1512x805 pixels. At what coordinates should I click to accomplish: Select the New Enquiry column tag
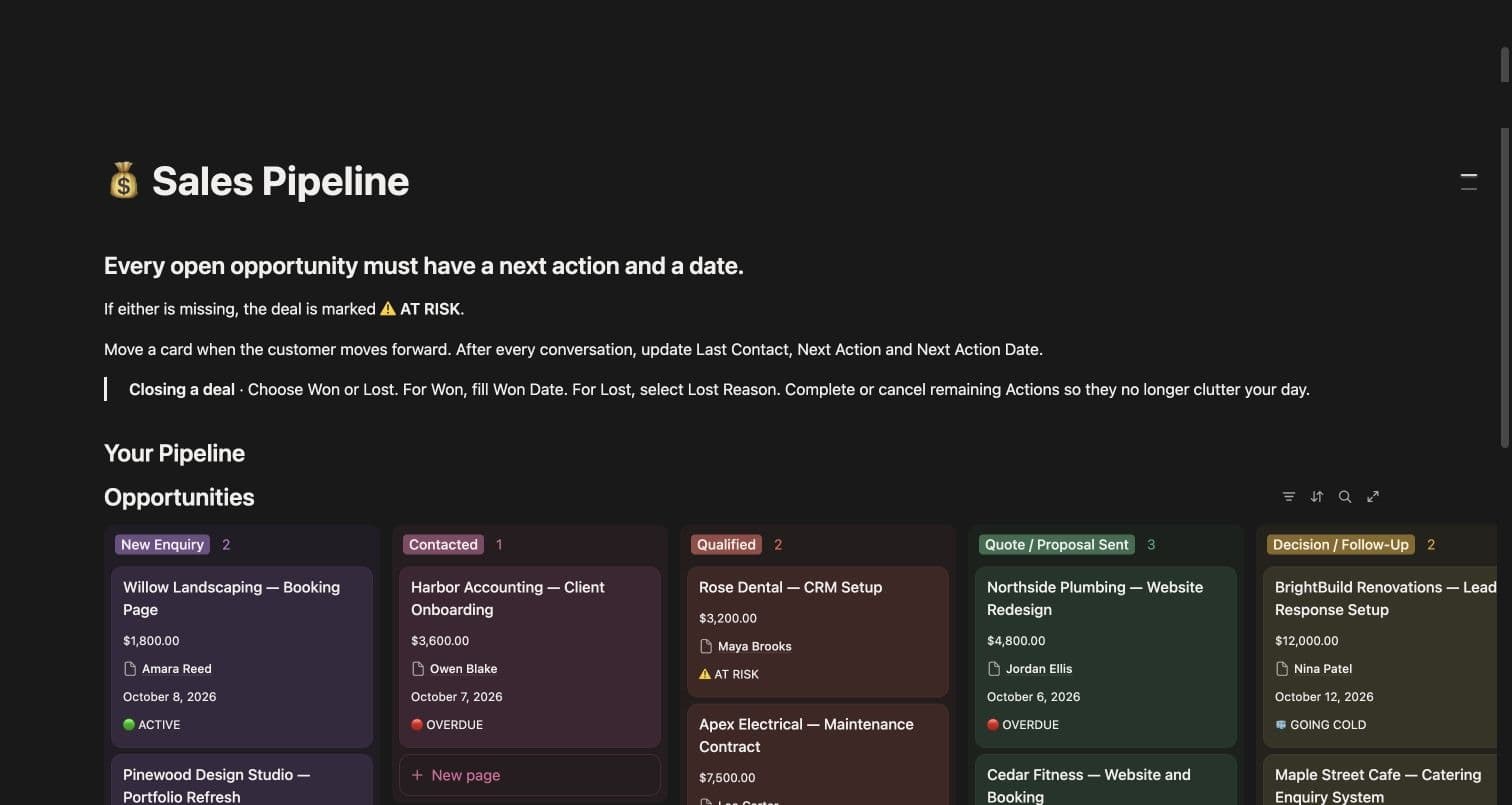click(x=162, y=545)
